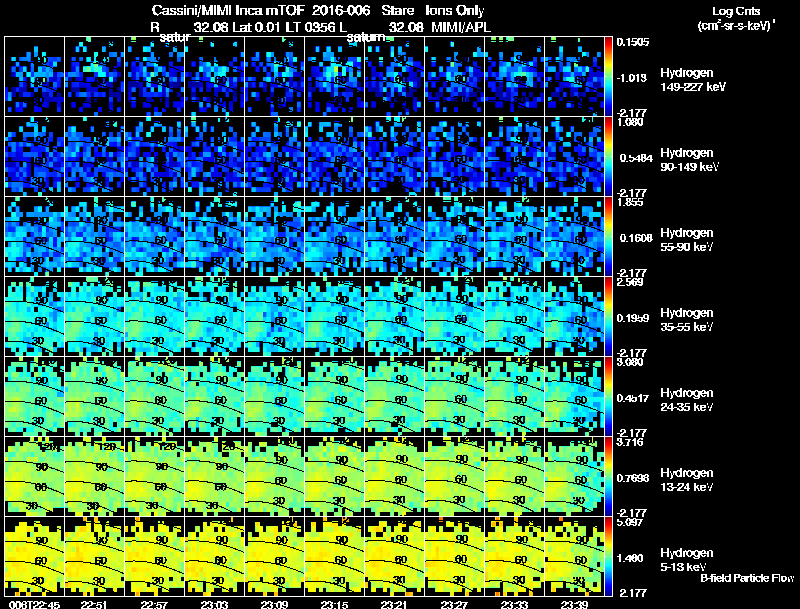Image resolution: width=800 pixels, height=609 pixels.
Task: Open the 13-24 keV image at 23:15
Action: coord(334,476)
